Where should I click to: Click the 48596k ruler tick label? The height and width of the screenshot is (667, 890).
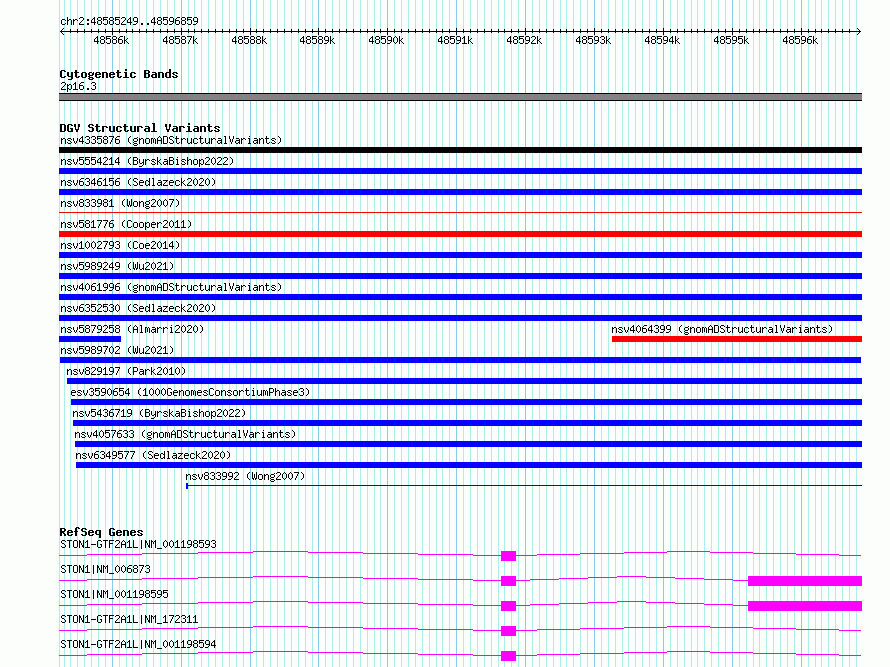point(800,40)
